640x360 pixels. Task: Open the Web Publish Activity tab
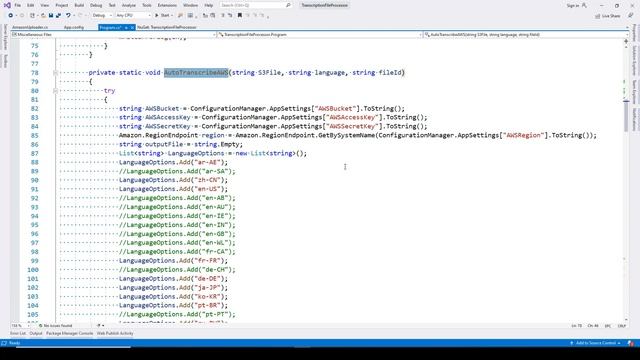coord(115,333)
